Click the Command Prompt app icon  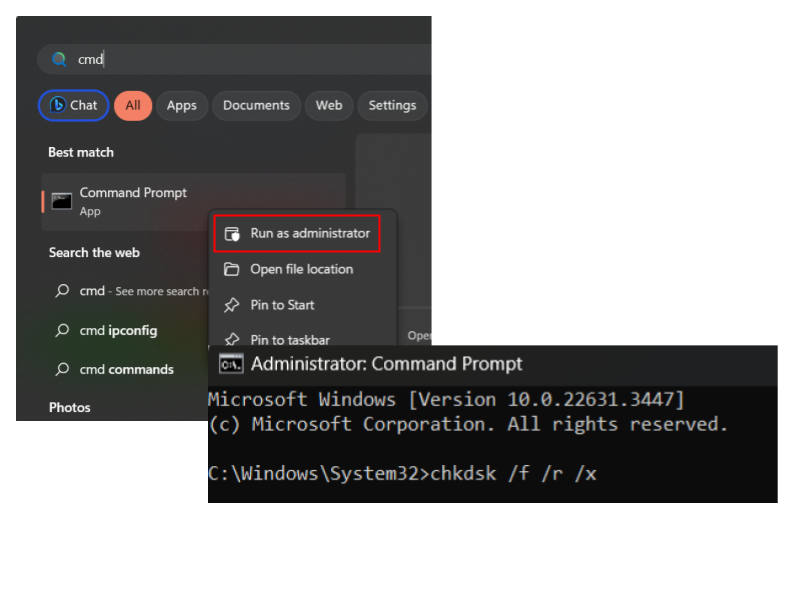click(62, 202)
